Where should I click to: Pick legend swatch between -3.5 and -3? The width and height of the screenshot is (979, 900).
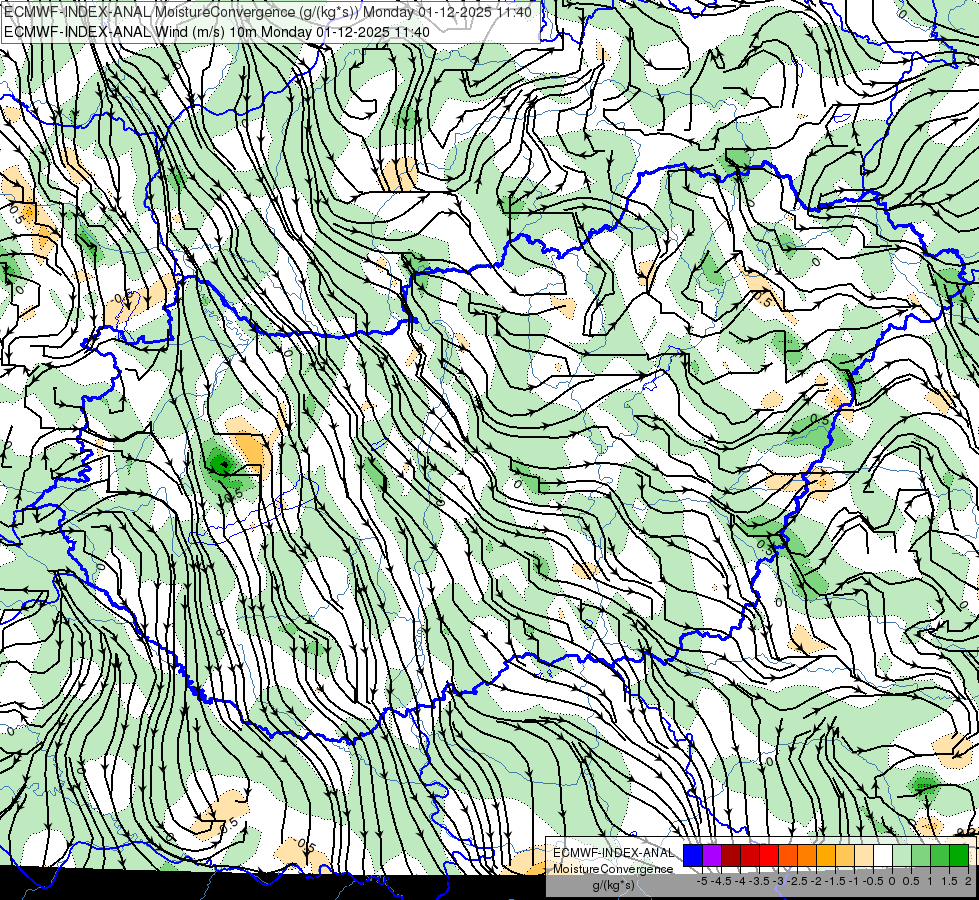point(769,856)
